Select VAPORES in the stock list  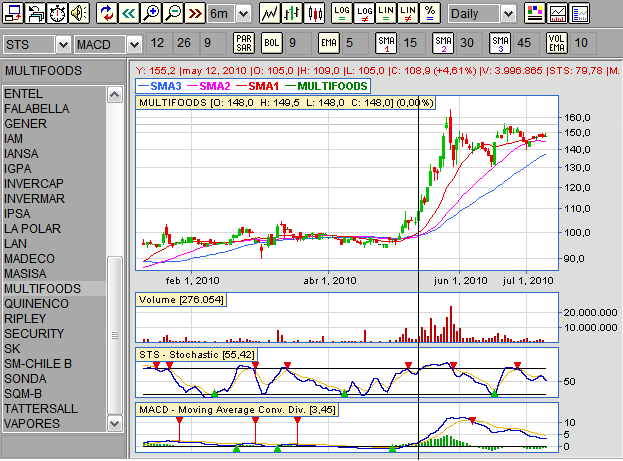point(54,424)
